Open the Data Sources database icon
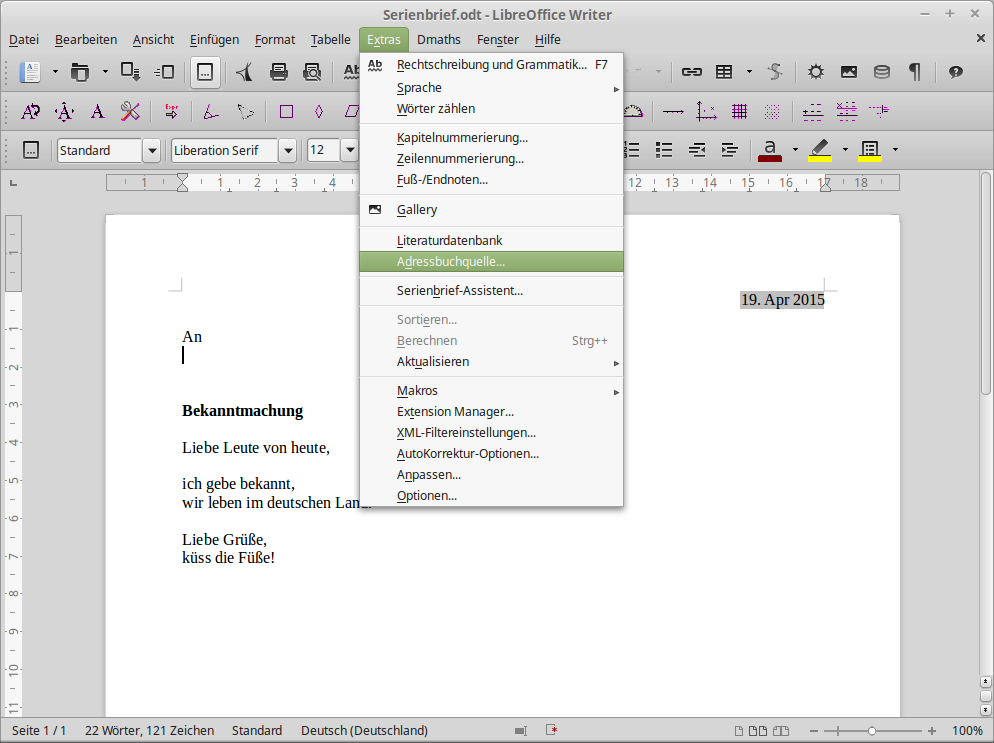The height and width of the screenshot is (743, 994). (881, 72)
